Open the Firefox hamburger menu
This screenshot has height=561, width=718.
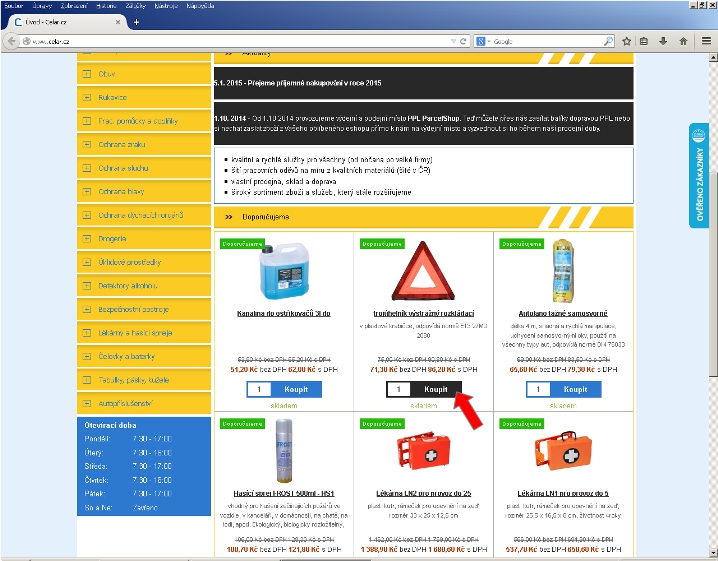[706, 41]
